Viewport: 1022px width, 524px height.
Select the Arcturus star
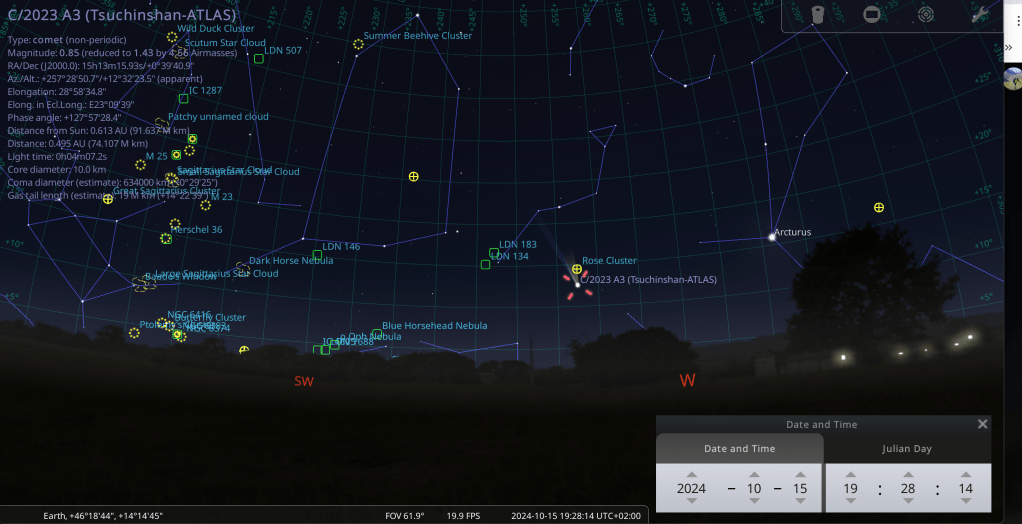771,237
